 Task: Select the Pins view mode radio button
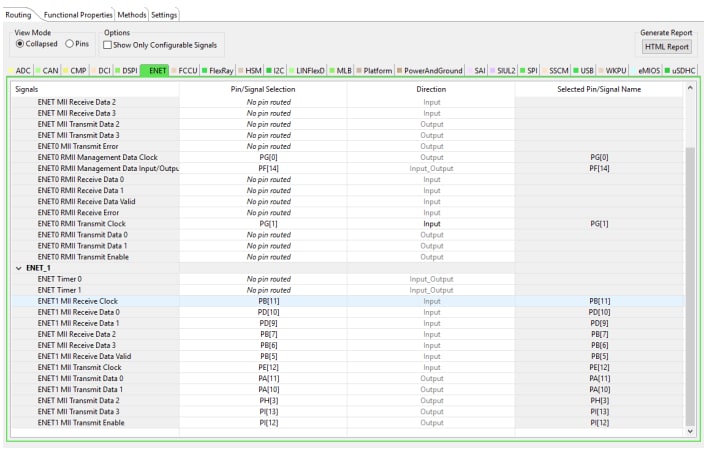[x=69, y=44]
